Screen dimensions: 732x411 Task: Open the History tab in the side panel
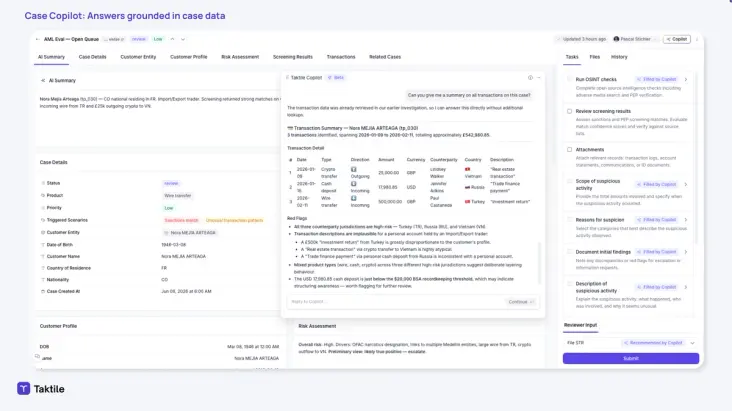pyautogui.click(x=619, y=57)
